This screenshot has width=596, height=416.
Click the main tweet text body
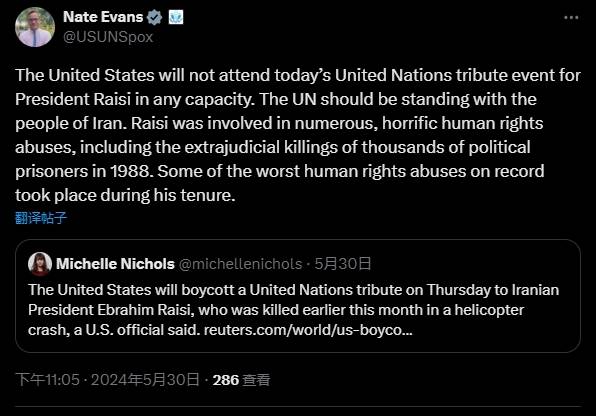tap(298, 135)
